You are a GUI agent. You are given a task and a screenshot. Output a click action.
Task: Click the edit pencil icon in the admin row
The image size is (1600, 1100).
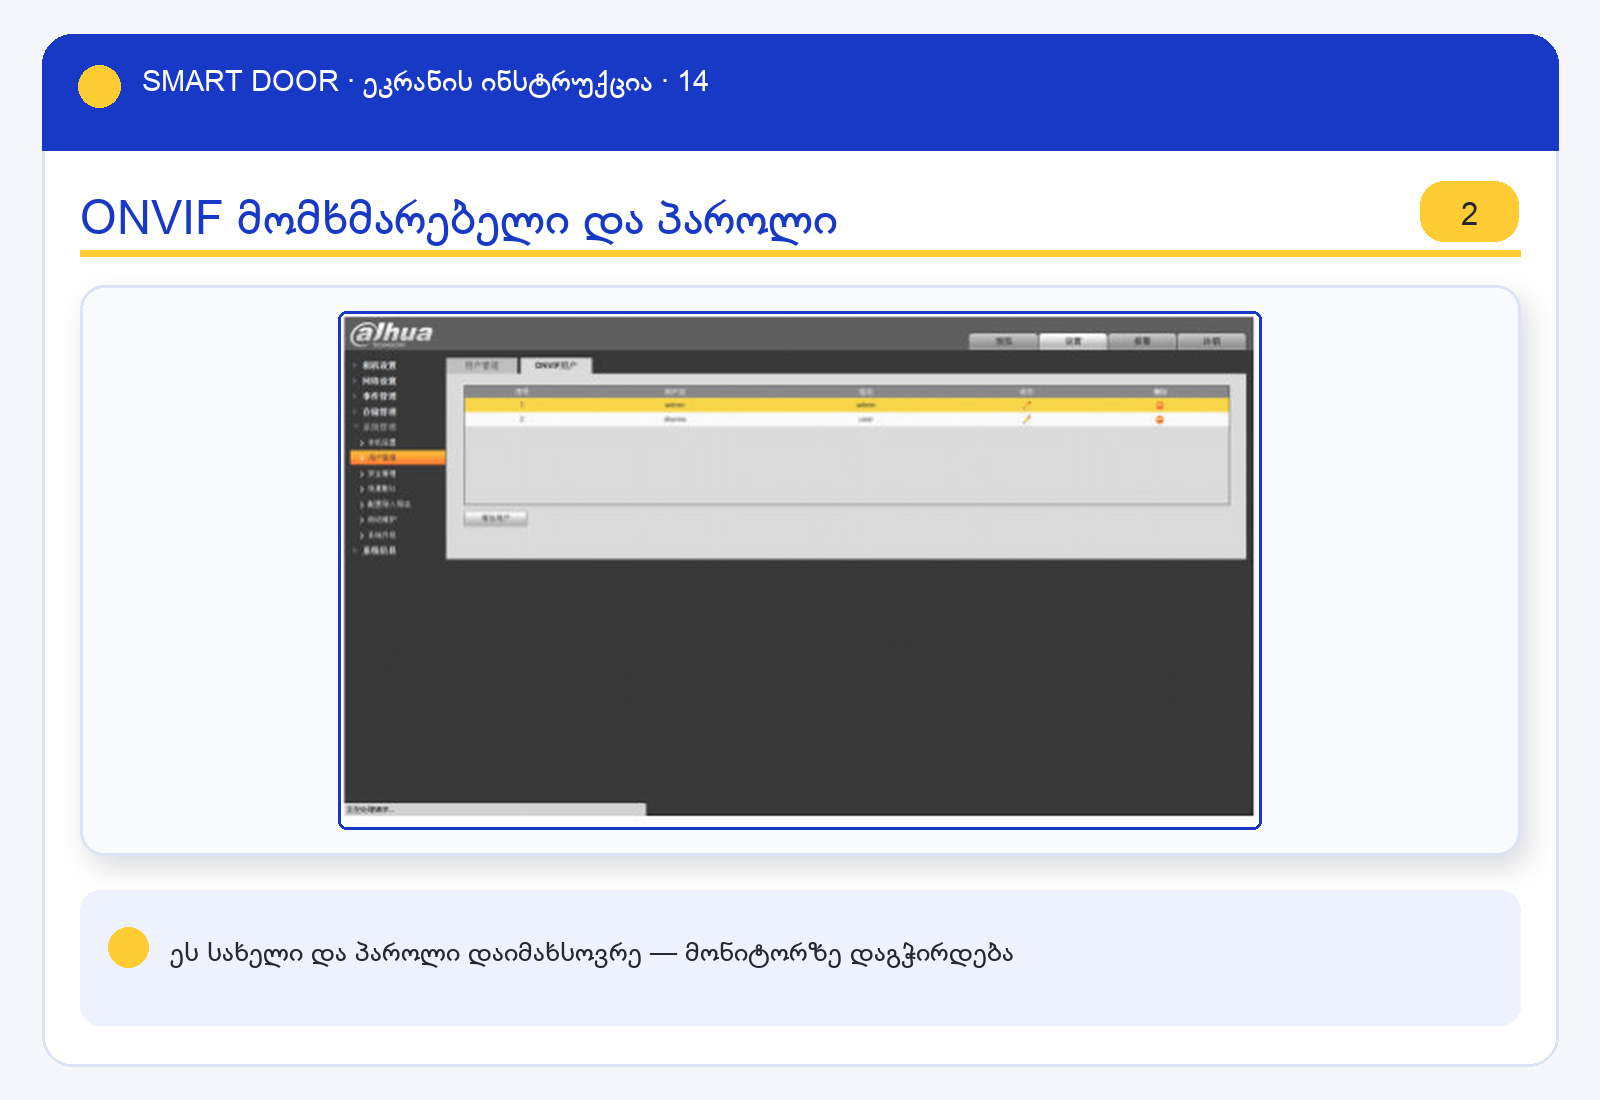[x=1026, y=405]
